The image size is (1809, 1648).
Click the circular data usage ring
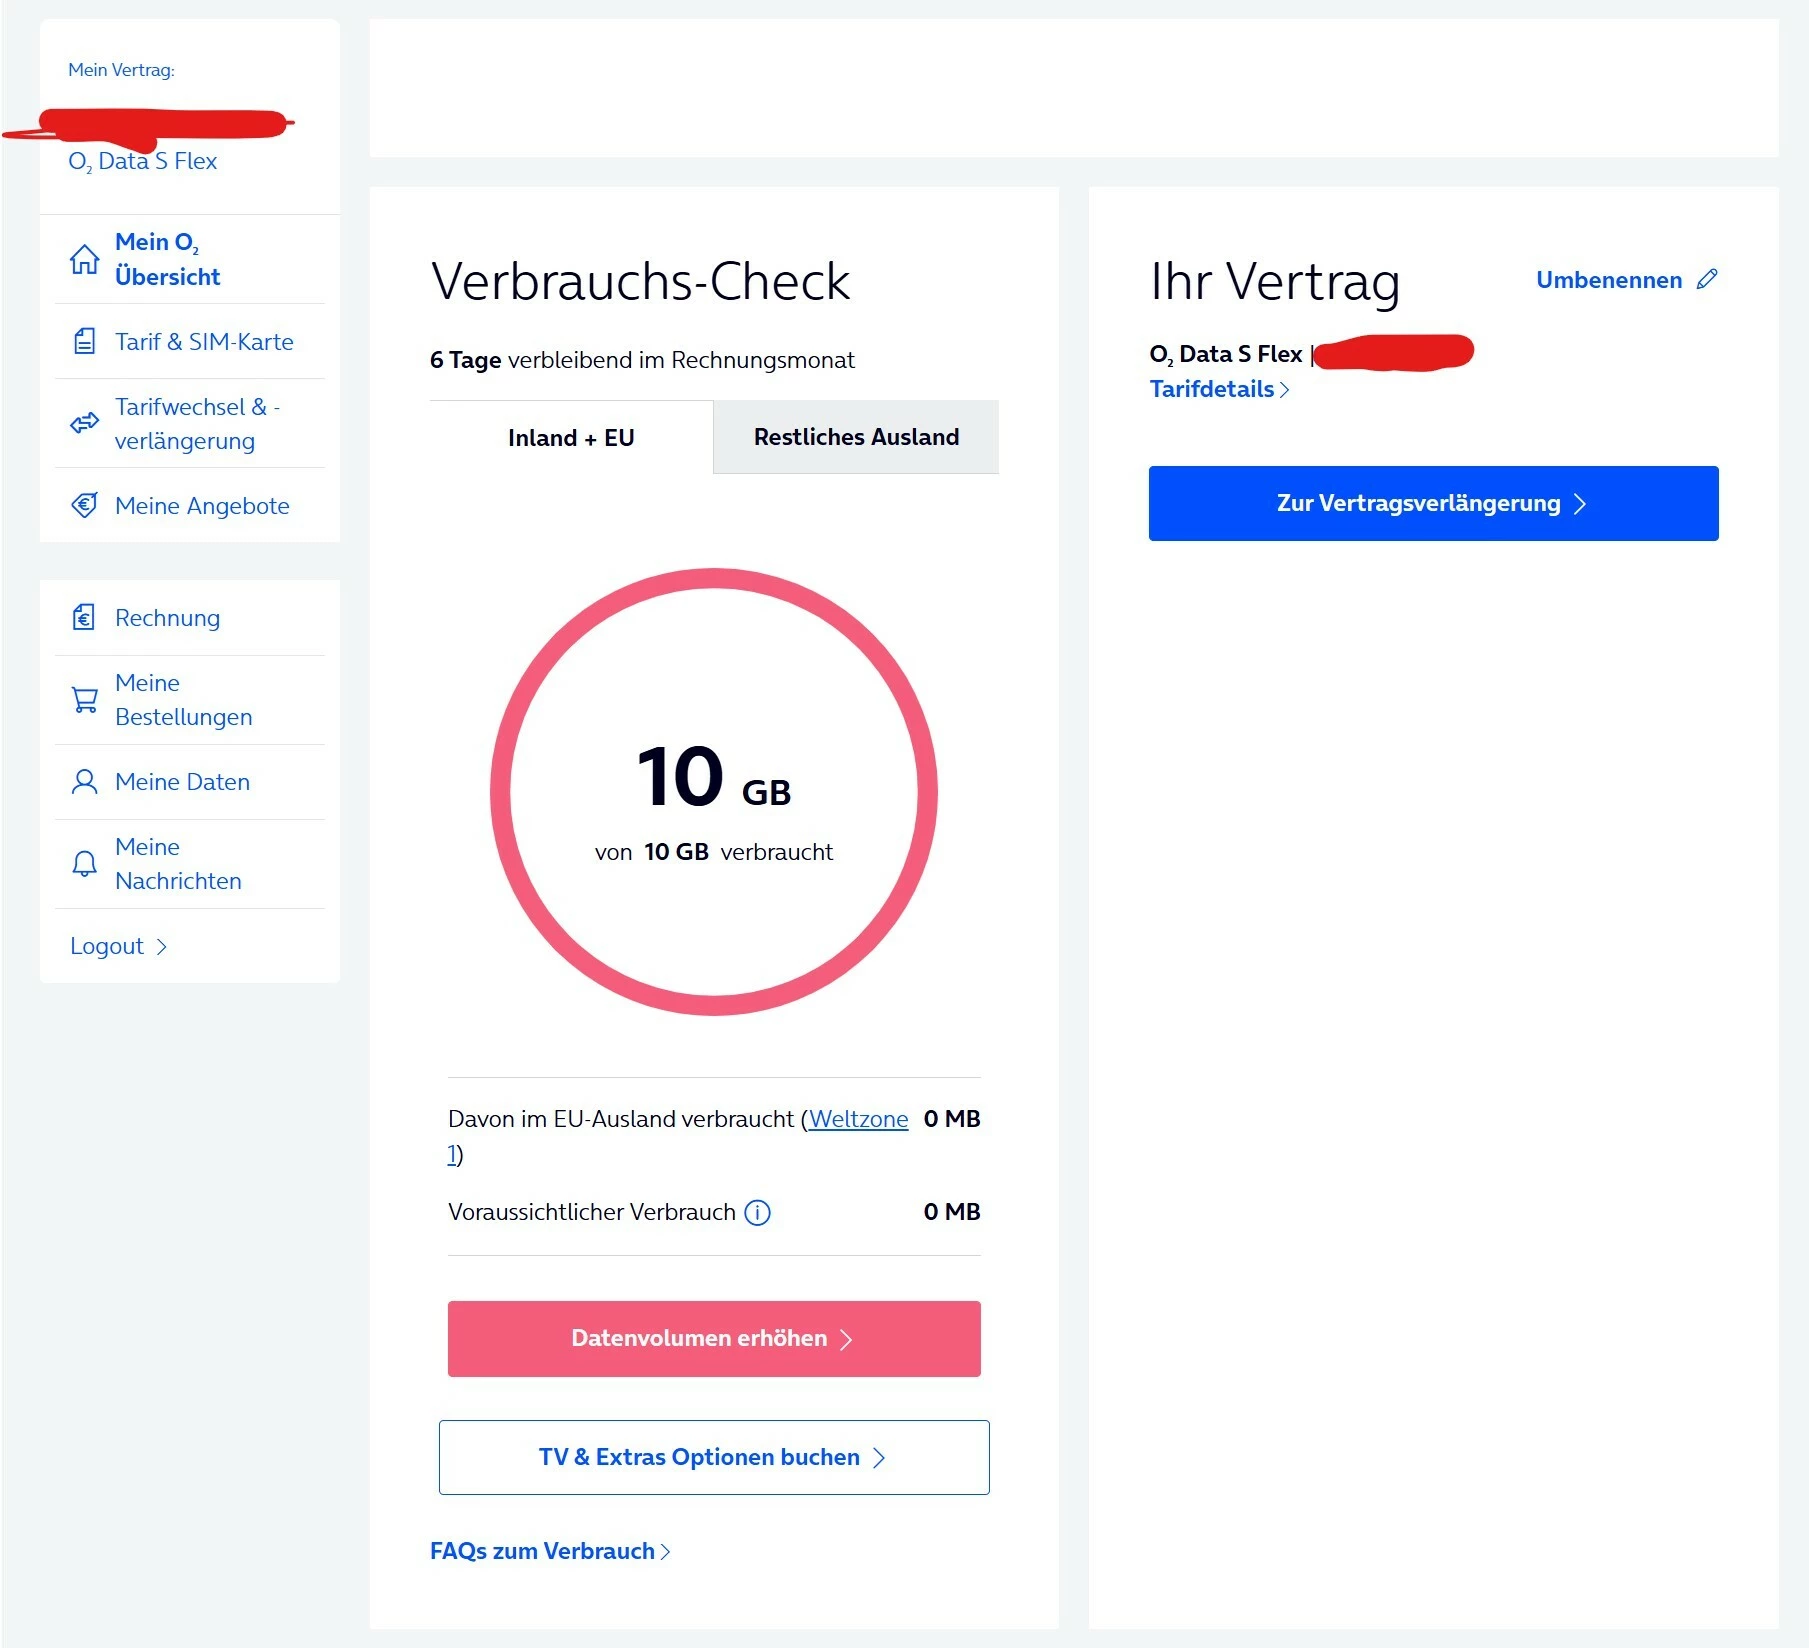coord(714,792)
